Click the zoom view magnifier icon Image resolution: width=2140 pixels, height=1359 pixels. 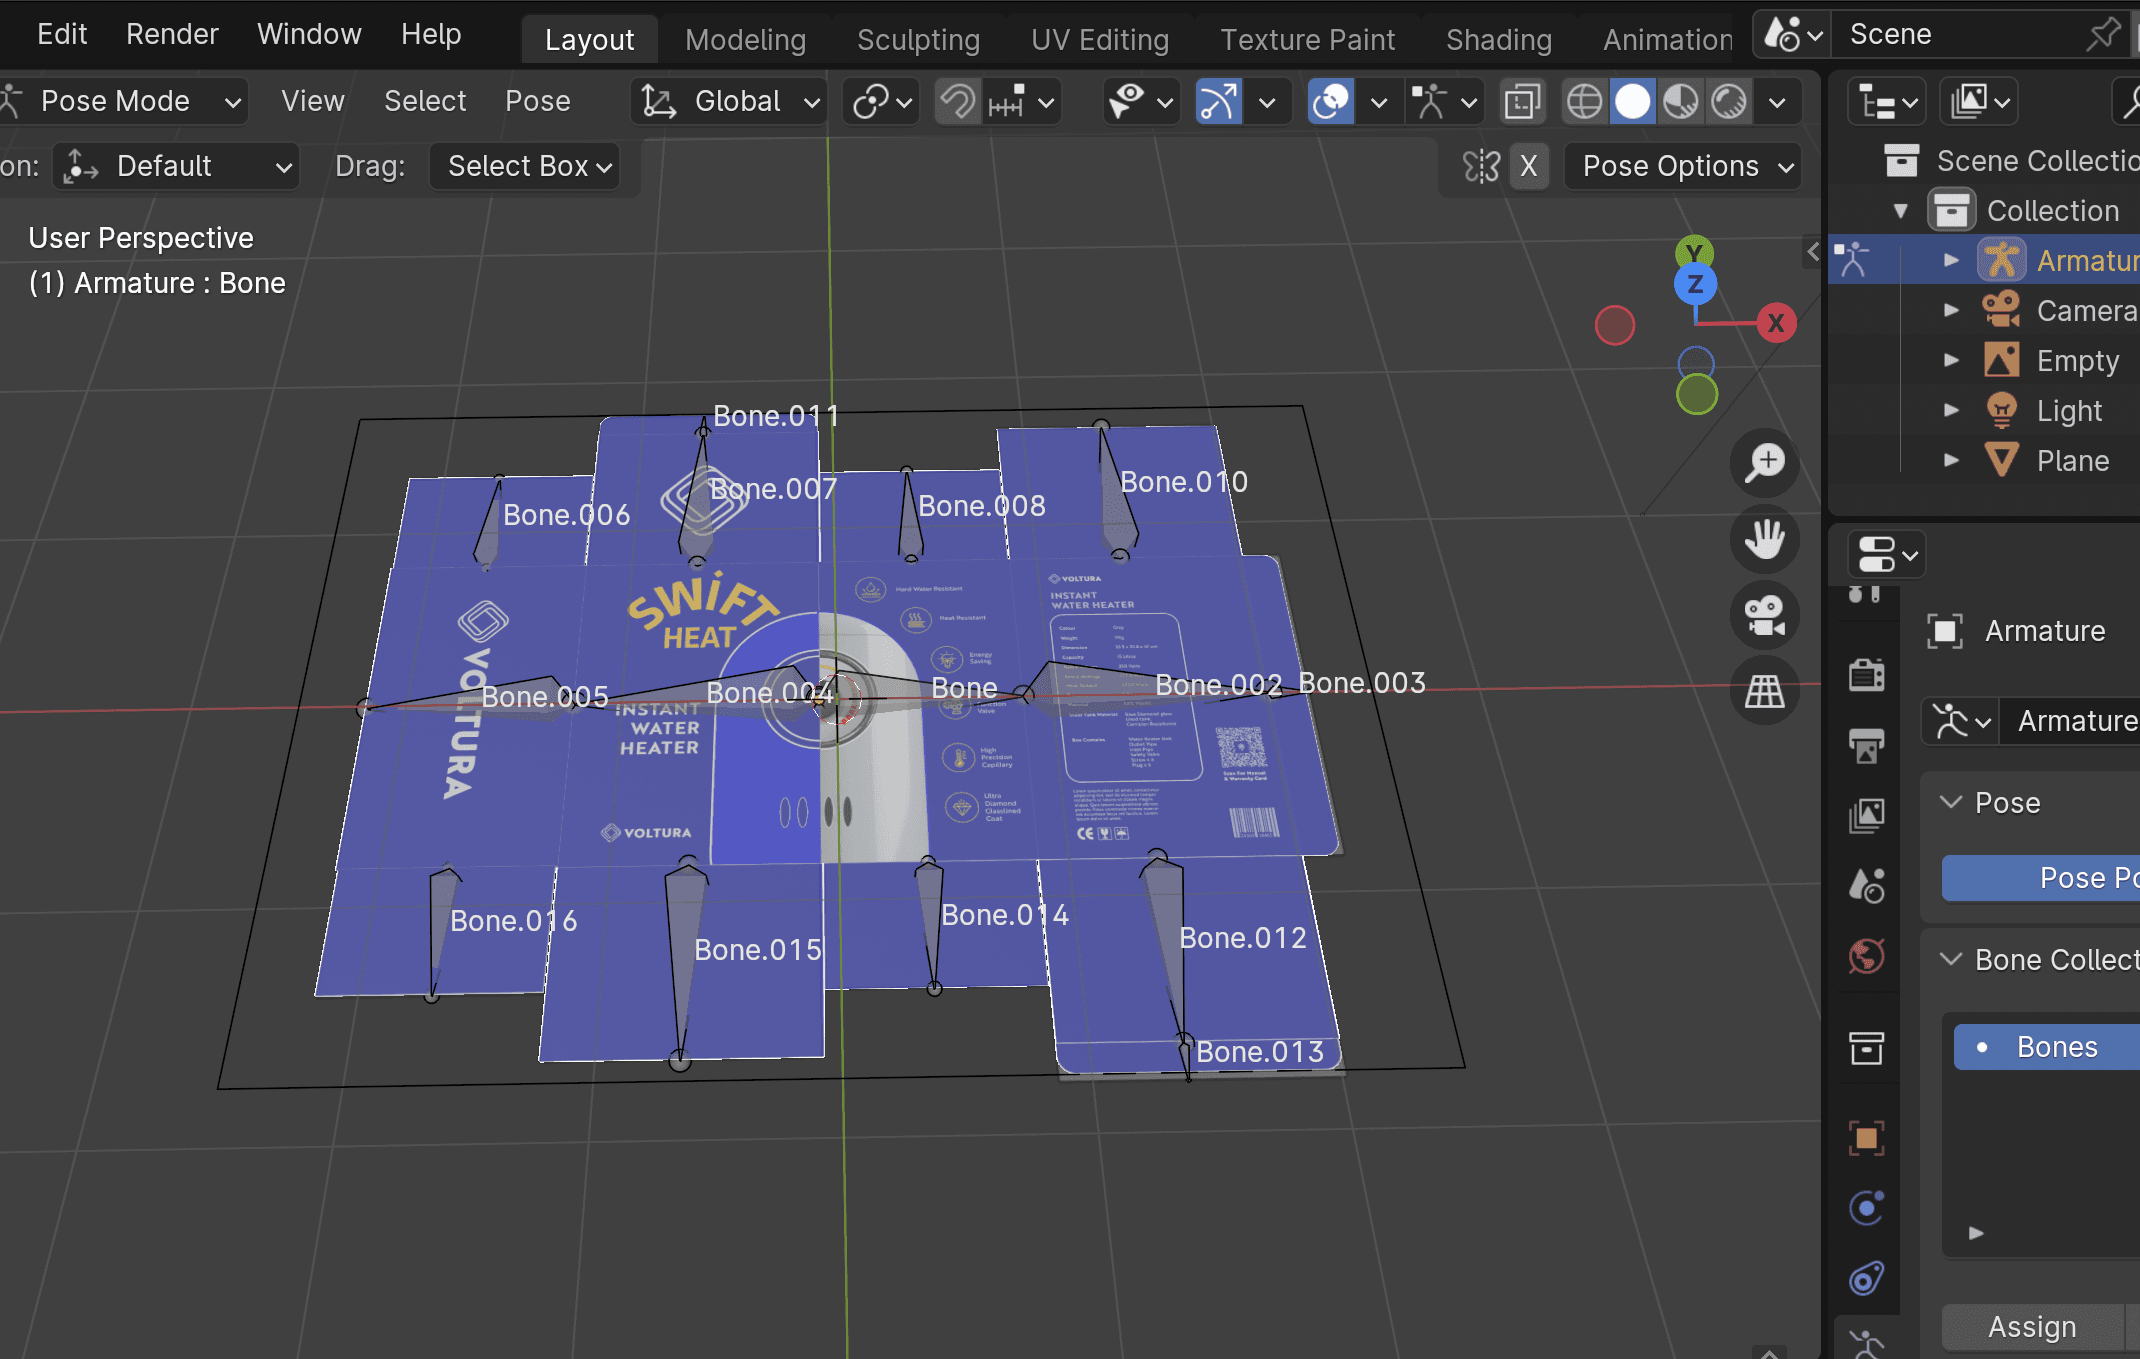(1765, 463)
